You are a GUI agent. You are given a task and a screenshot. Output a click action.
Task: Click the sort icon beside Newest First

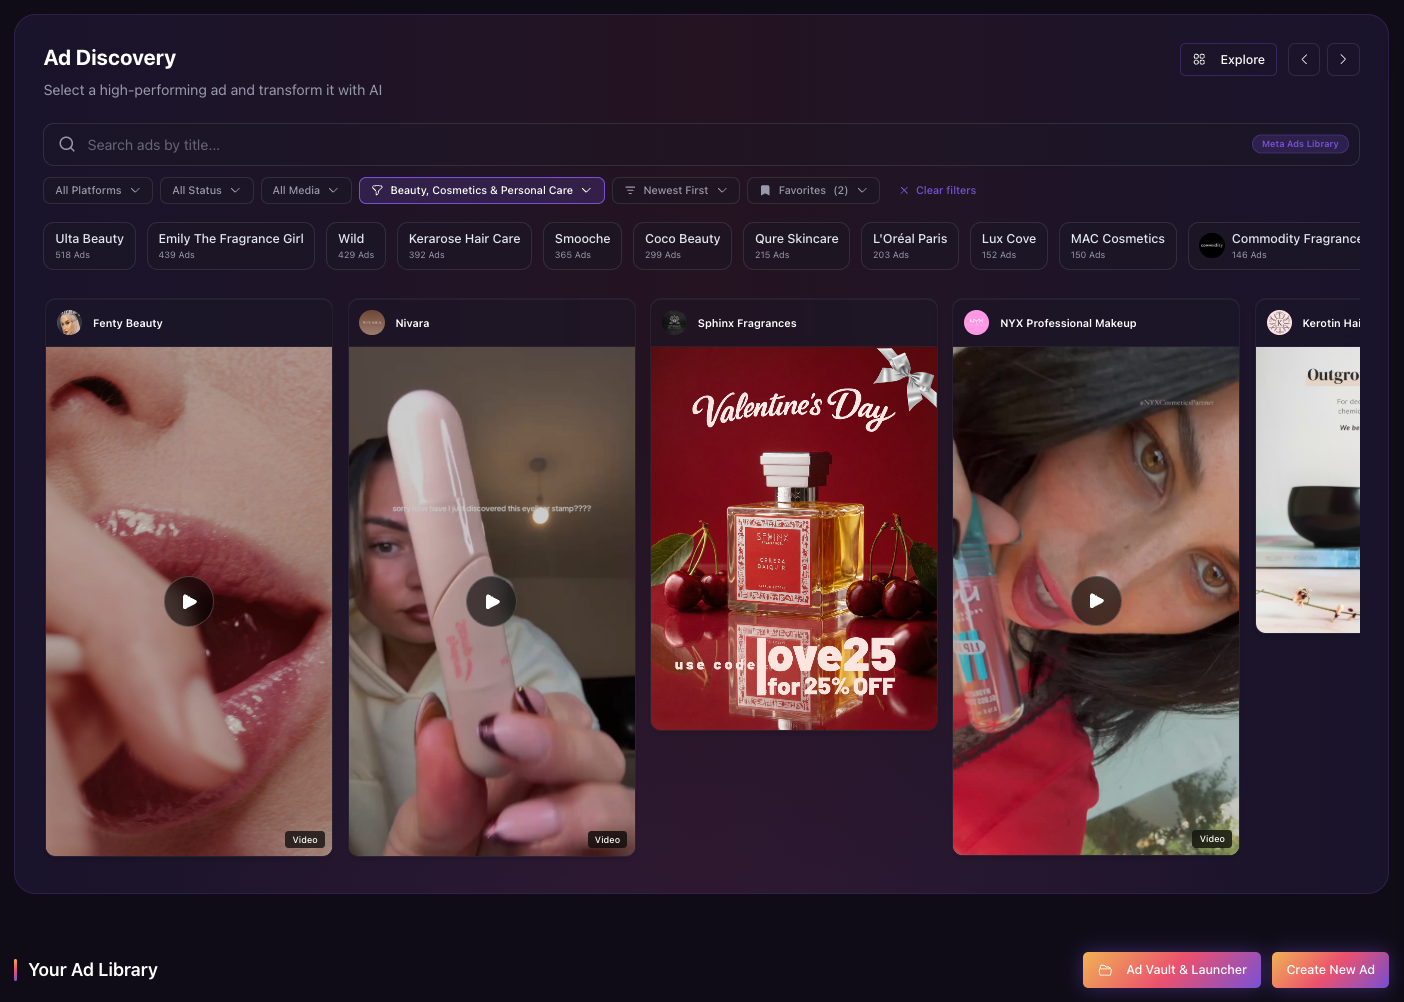629,190
